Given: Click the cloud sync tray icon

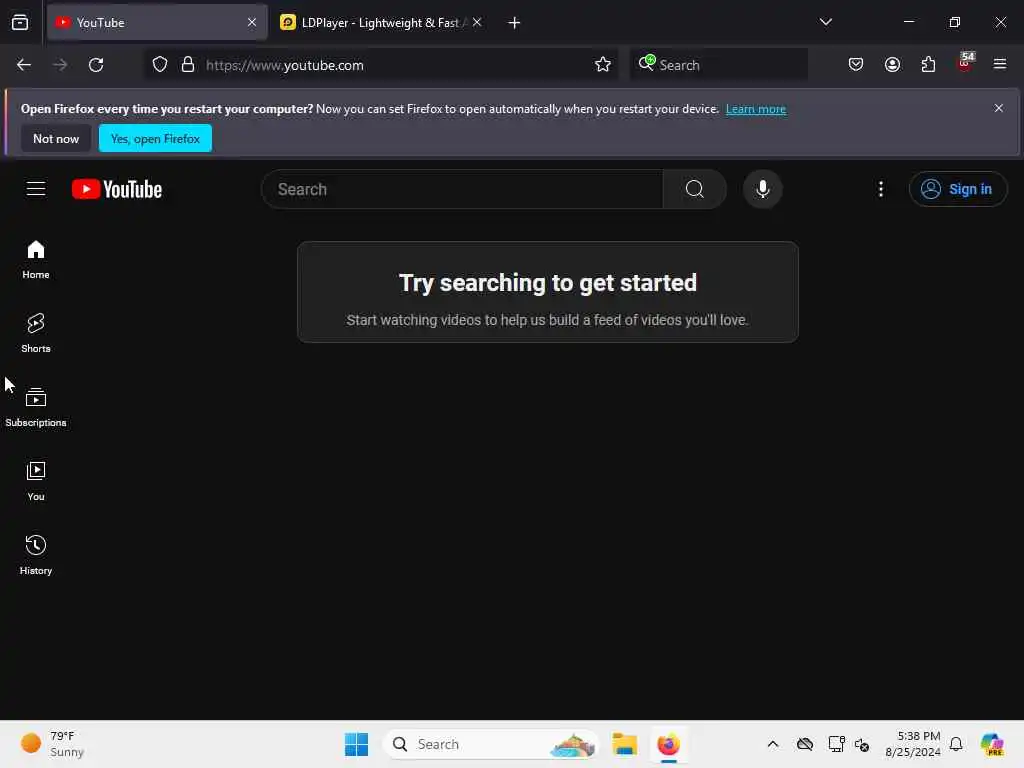Looking at the screenshot, I should click(805, 744).
